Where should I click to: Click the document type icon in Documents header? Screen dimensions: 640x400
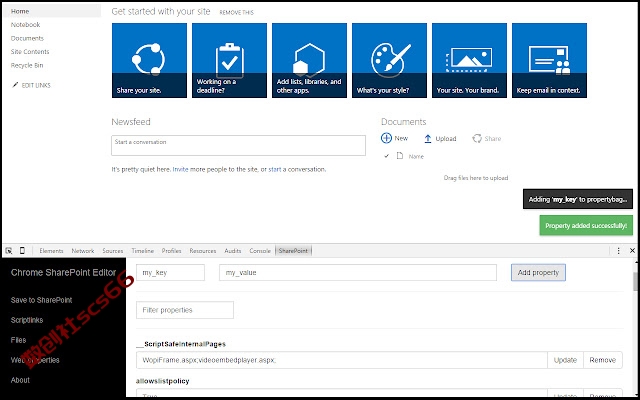400,156
